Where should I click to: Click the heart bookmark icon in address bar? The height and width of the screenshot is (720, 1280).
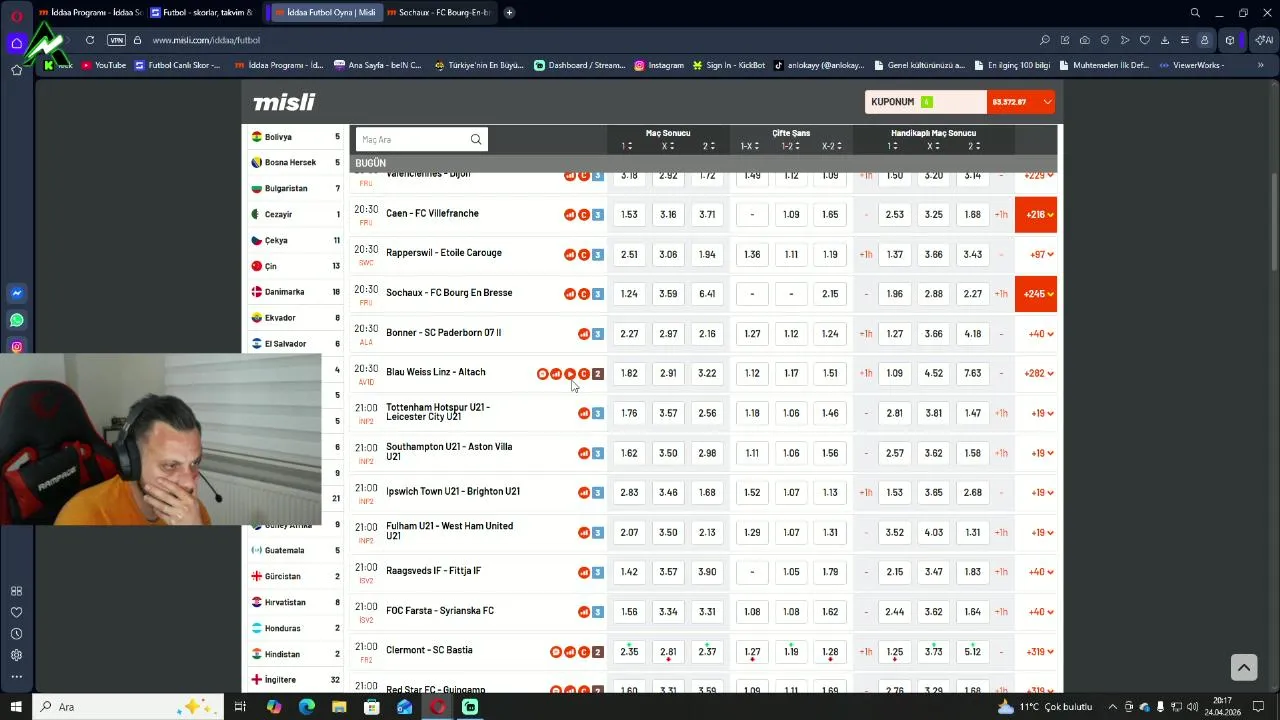(1145, 40)
